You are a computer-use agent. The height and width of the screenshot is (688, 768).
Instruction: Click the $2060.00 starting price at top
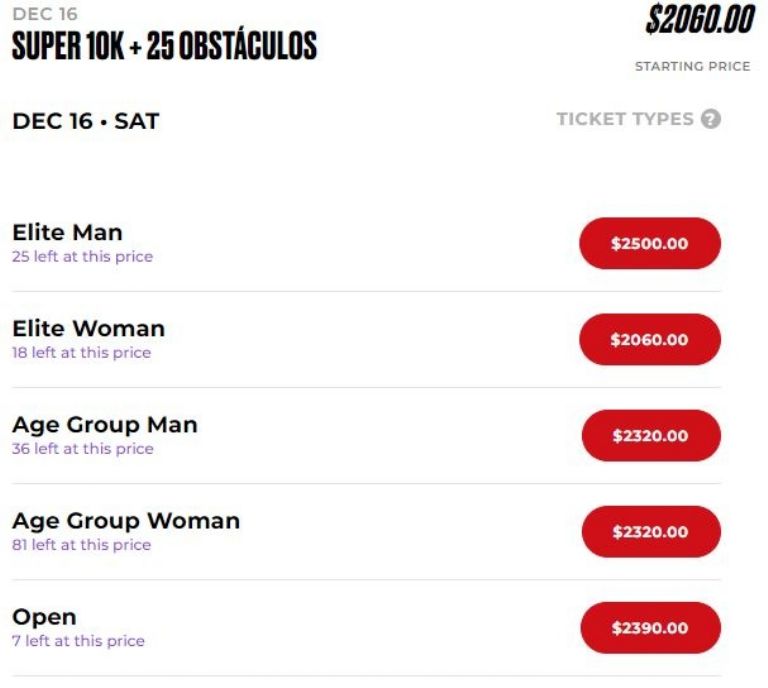pos(700,20)
